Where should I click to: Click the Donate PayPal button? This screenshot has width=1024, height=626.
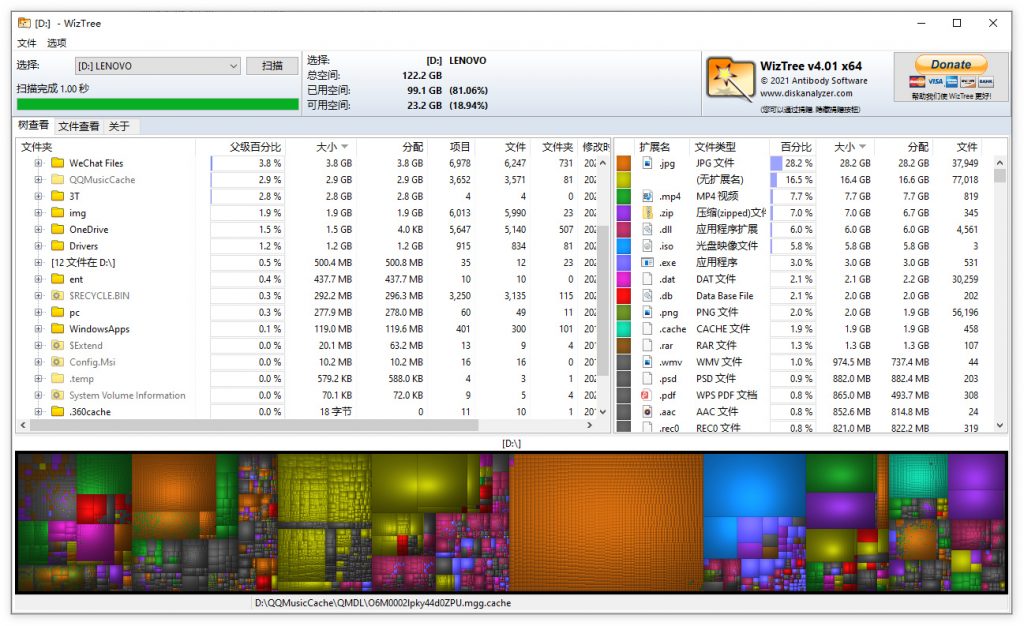[951, 64]
